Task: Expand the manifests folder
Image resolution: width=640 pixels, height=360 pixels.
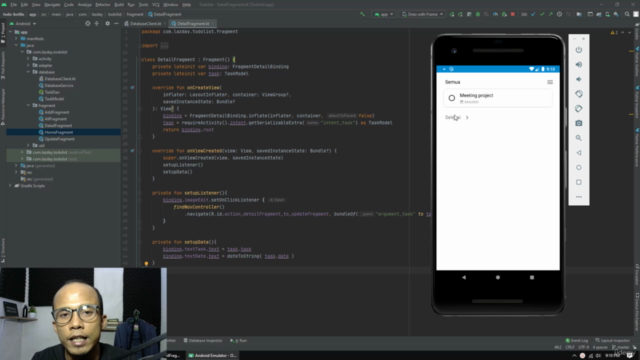Action: pos(16,39)
